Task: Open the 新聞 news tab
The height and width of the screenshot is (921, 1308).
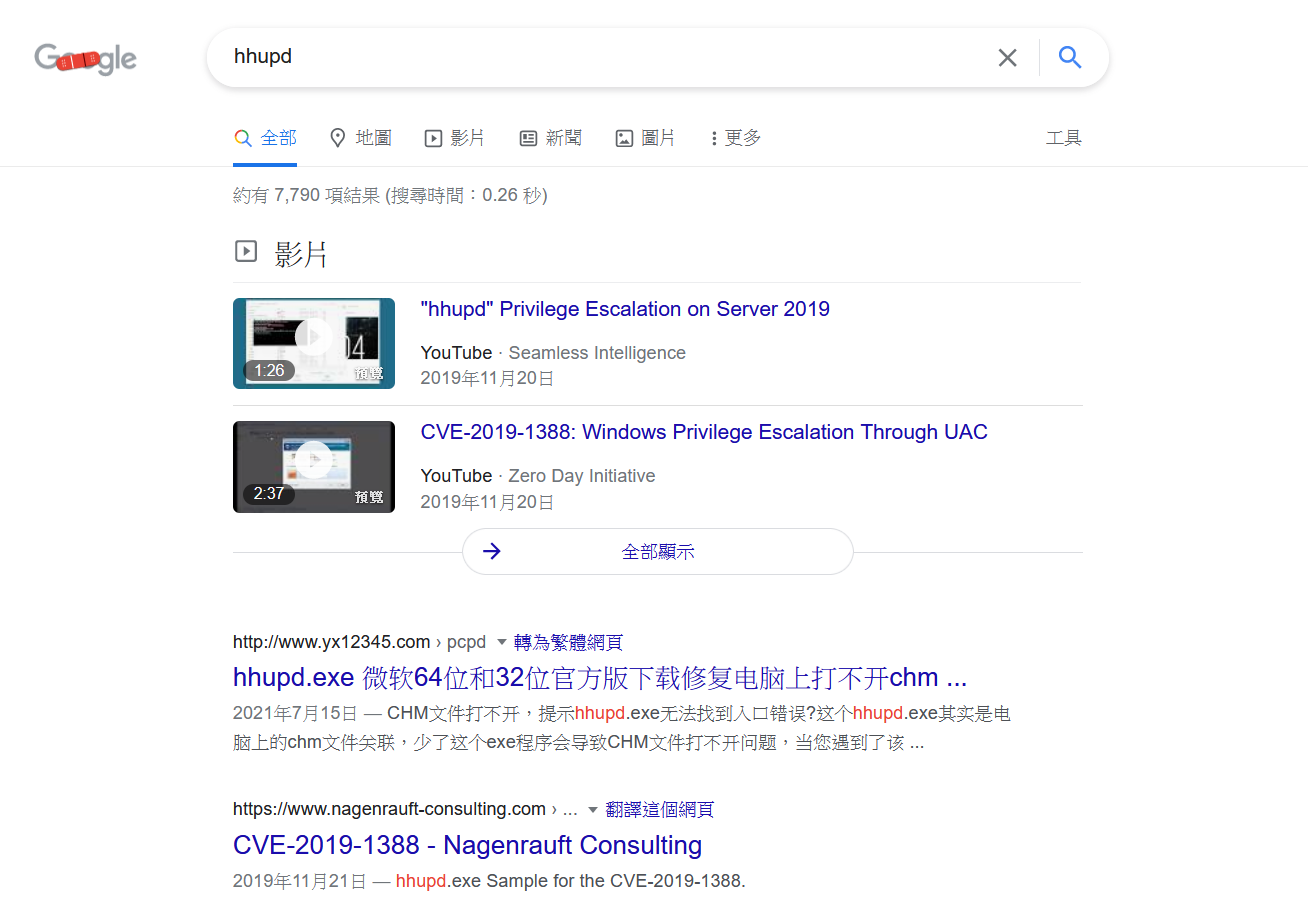Action: point(550,138)
